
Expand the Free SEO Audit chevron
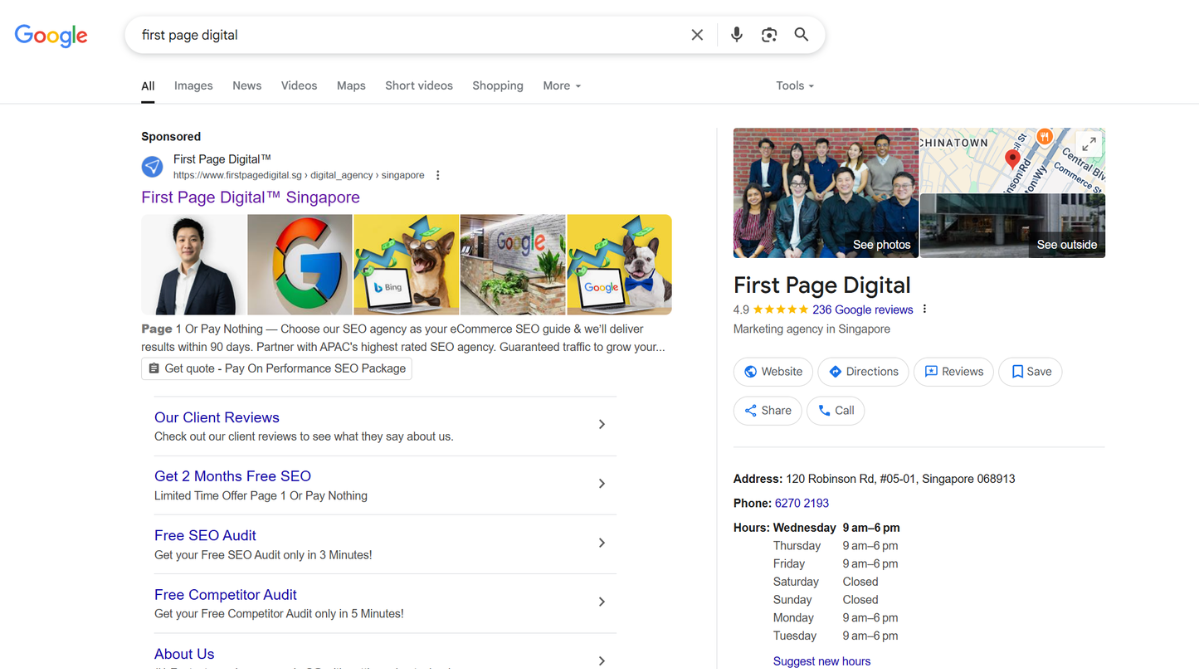(602, 543)
